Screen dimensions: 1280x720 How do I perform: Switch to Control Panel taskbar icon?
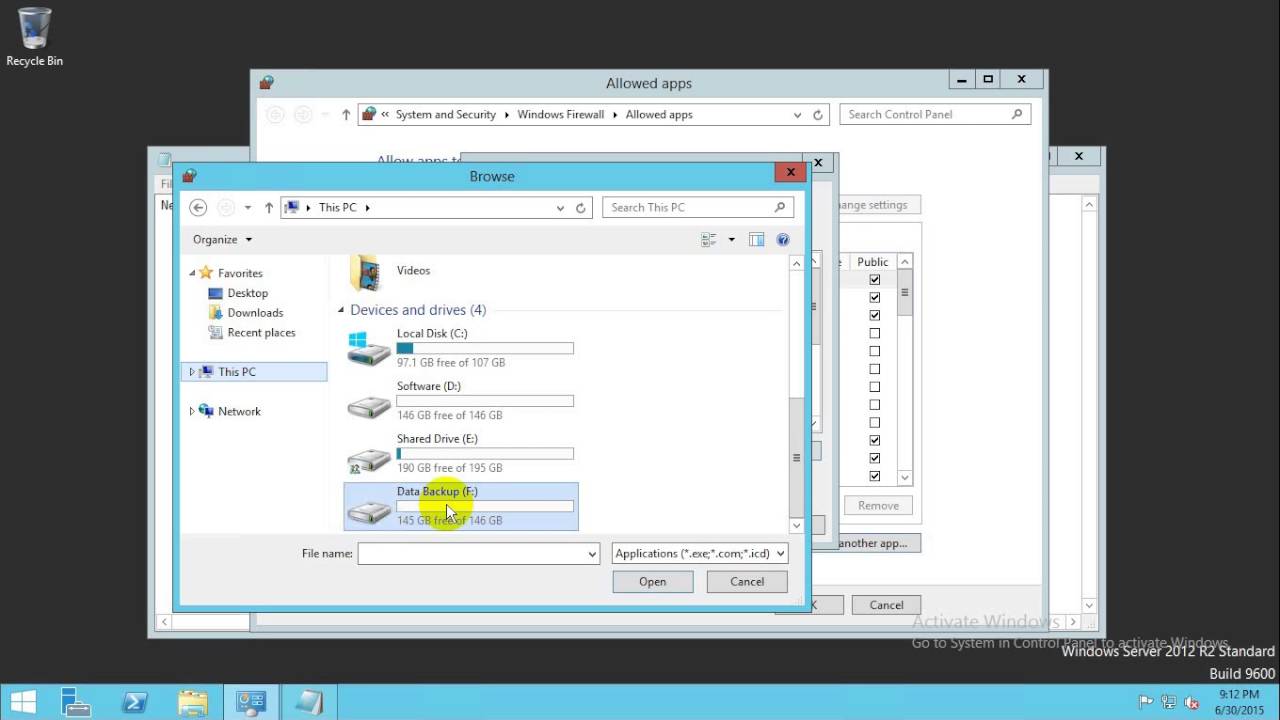(x=250, y=702)
